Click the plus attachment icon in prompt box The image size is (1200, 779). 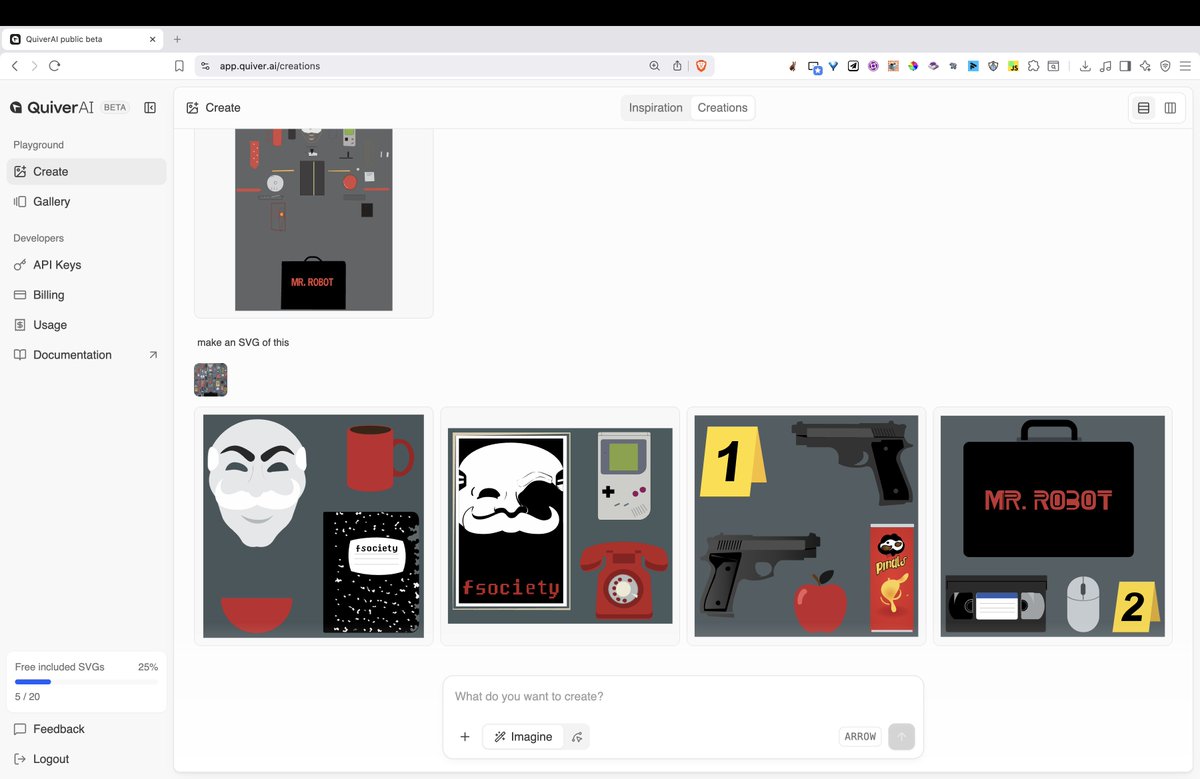465,737
